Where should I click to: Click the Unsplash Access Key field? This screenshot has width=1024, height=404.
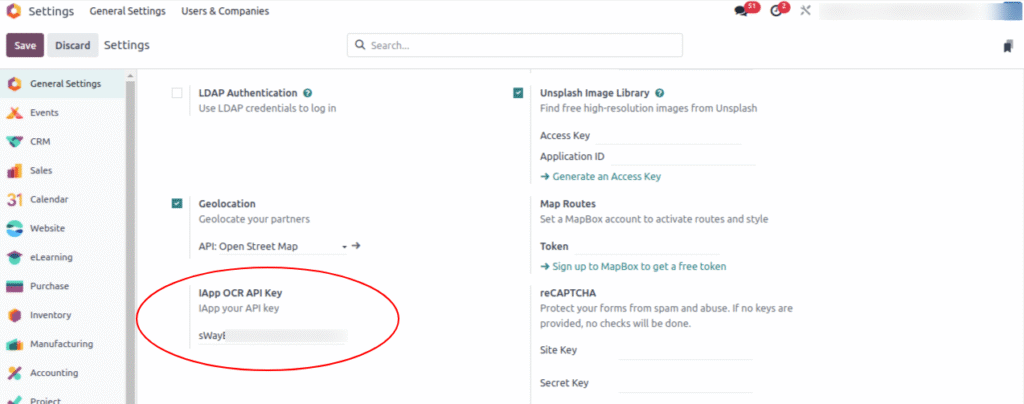coord(668,136)
